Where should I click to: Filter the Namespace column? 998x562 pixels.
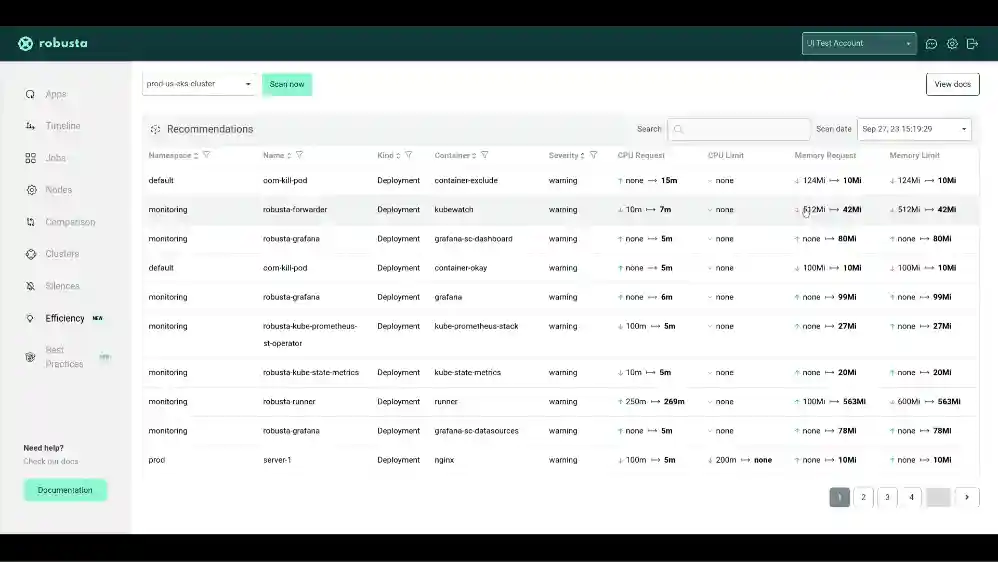206,155
